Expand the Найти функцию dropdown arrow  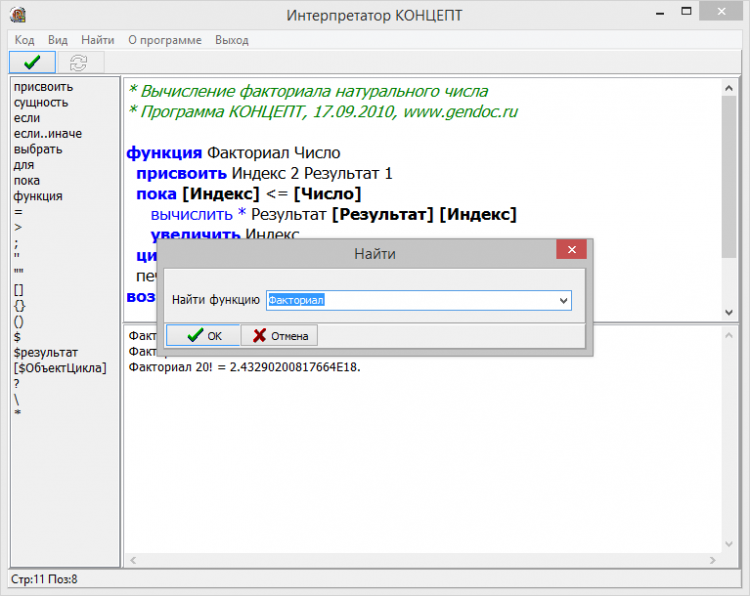click(563, 300)
